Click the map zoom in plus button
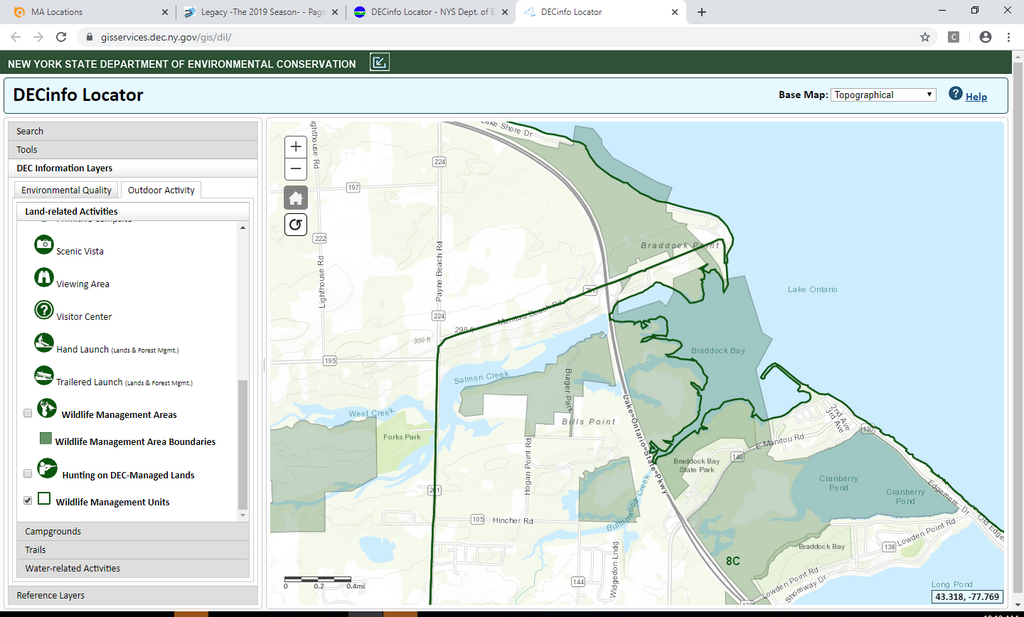Screen dimensions: 1024x617 tap(295, 146)
